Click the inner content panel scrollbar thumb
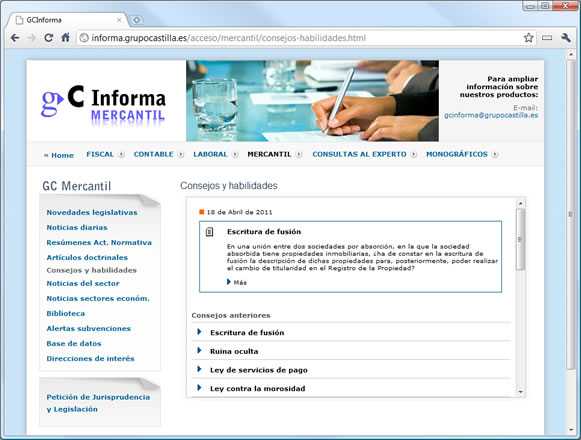The height and width of the screenshot is (440, 581). click(520, 239)
